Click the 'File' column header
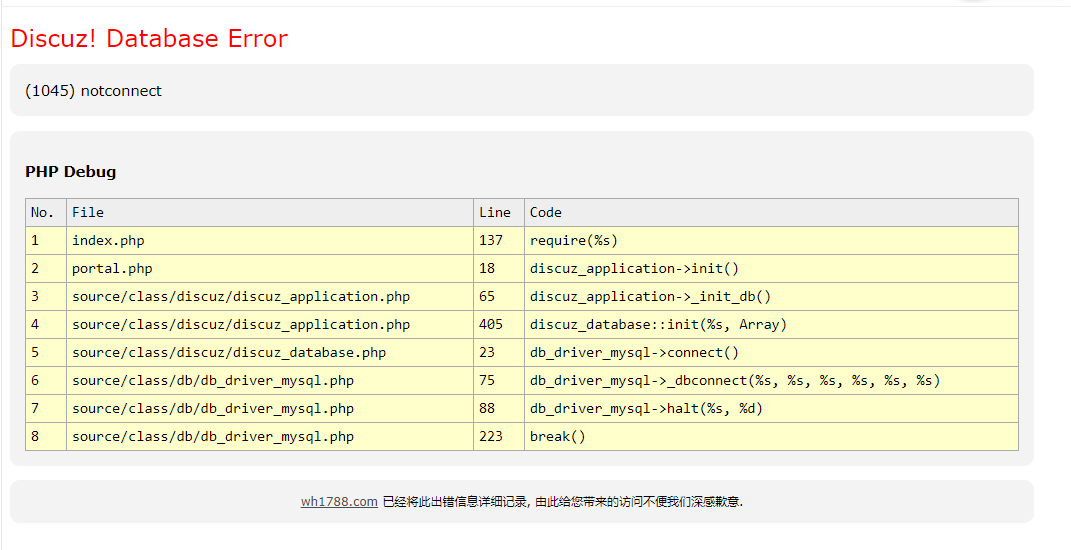Screen dimensions: 1071x550 [x=270, y=212]
